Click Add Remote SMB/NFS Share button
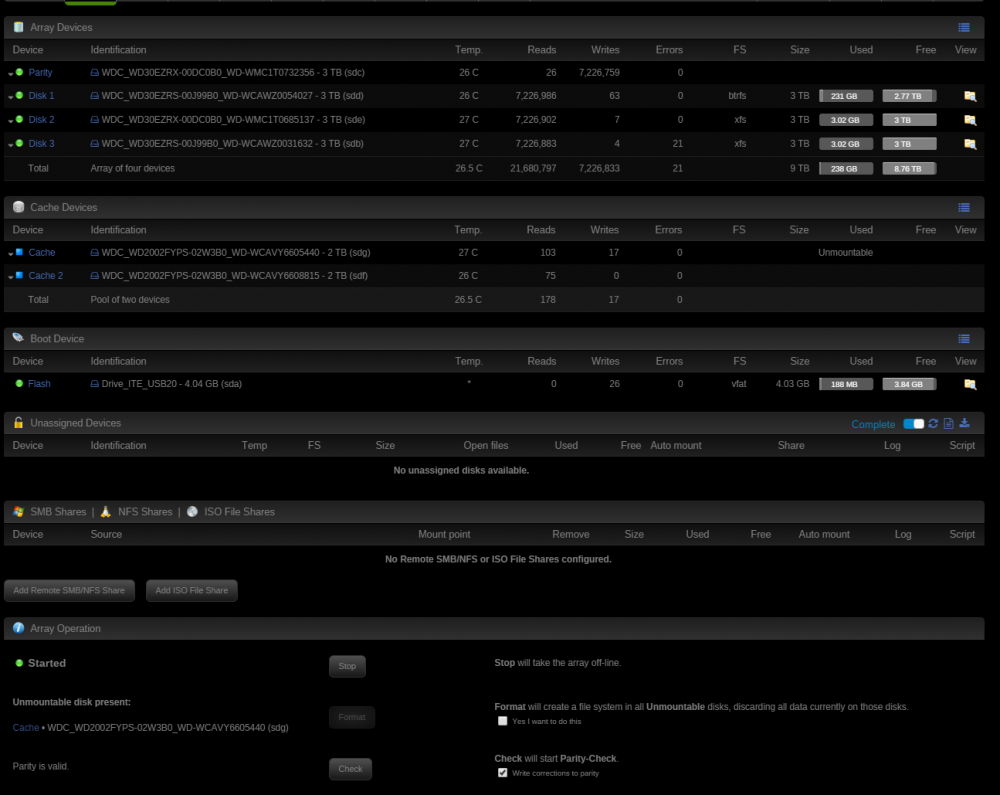The height and width of the screenshot is (795, 1000). (x=69, y=590)
